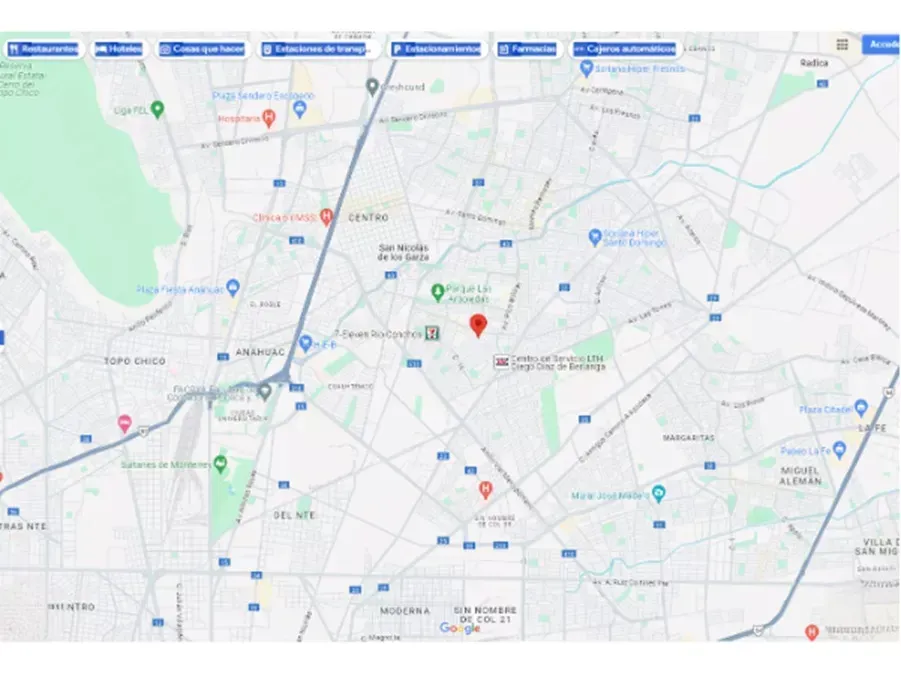
Task: Open the Google apps grid icon
Action: point(842,45)
